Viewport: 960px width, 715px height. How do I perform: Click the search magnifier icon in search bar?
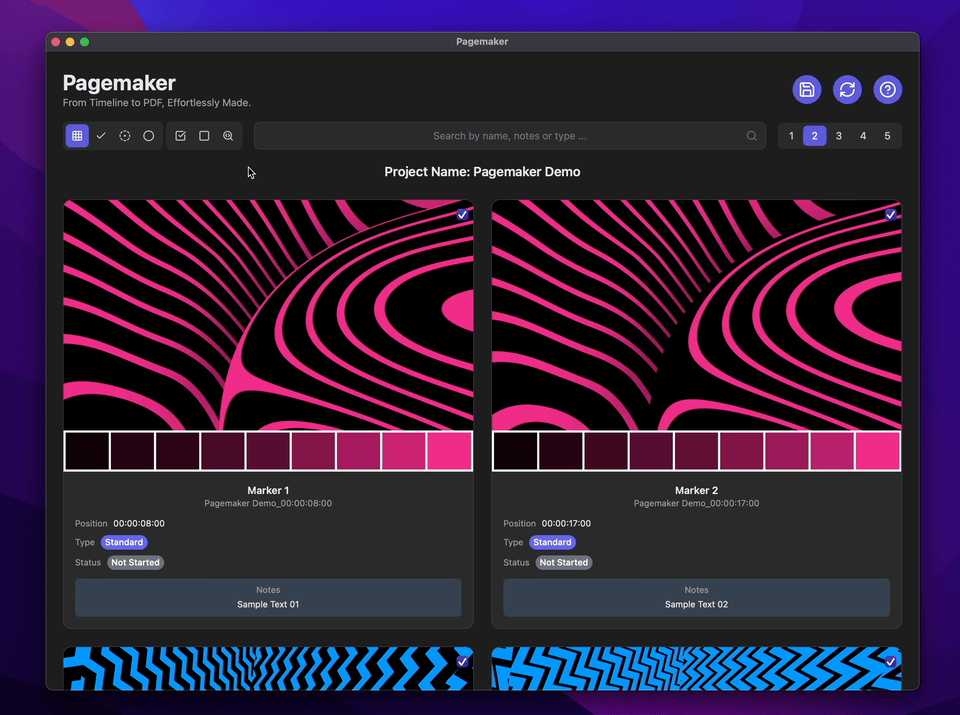click(751, 136)
